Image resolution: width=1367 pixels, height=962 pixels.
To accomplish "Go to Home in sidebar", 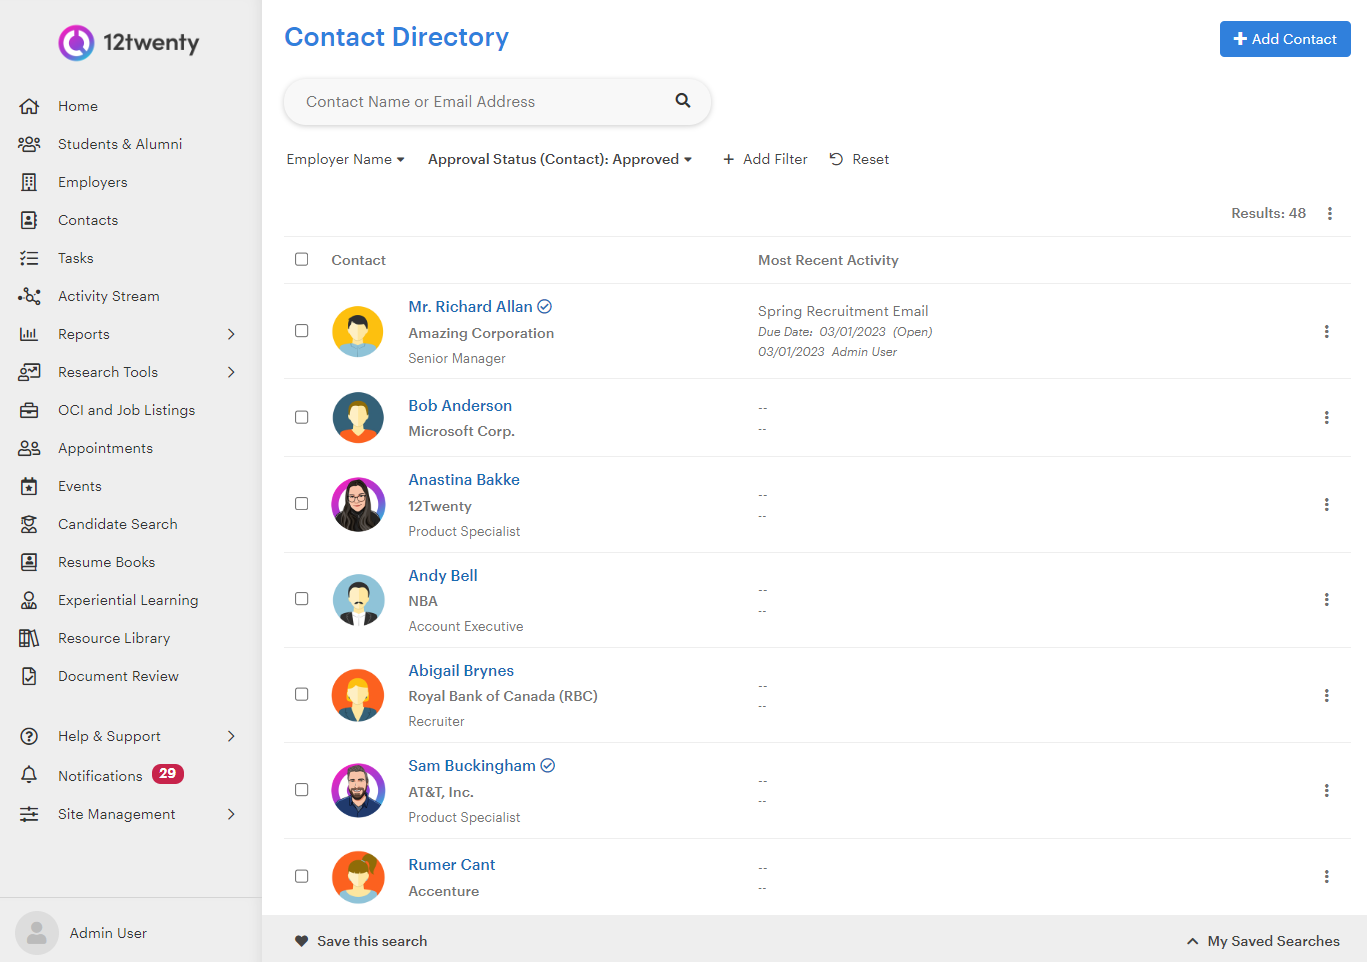I will [x=78, y=106].
